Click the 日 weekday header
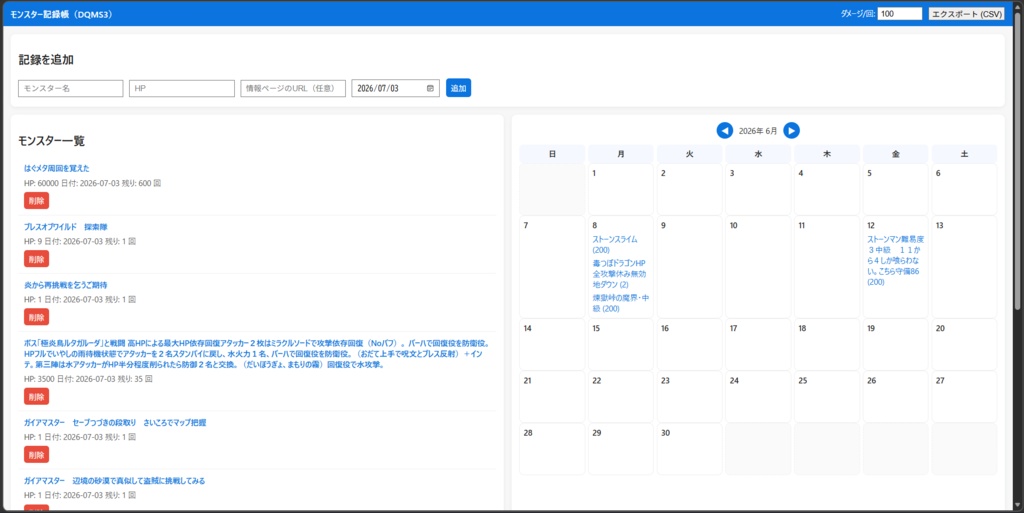The width and height of the screenshot is (1024, 513). (552, 154)
